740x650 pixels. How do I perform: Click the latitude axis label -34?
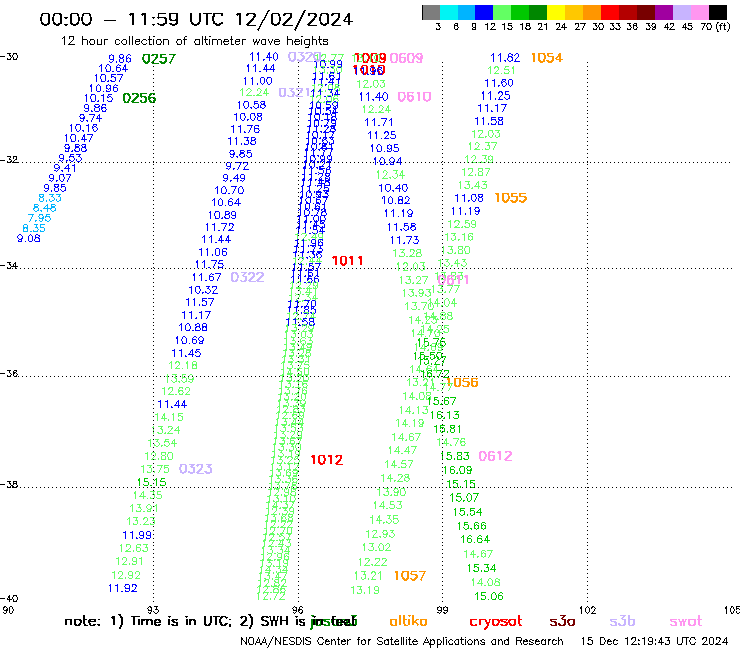pyautogui.click(x=9, y=266)
